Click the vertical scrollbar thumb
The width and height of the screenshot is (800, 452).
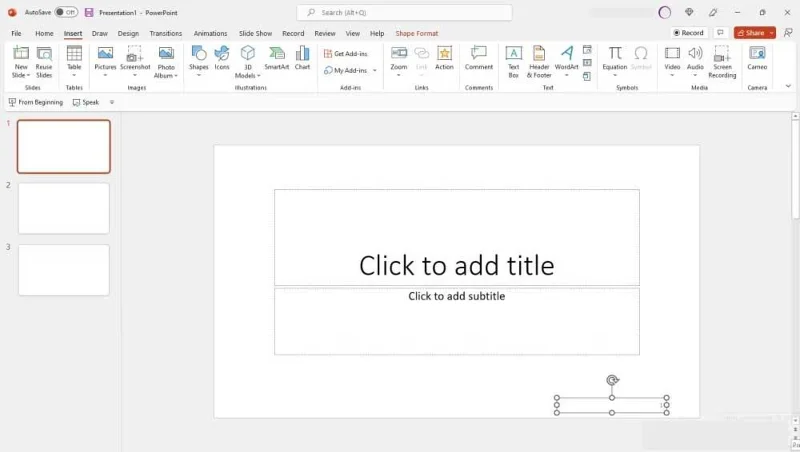coord(795,170)
